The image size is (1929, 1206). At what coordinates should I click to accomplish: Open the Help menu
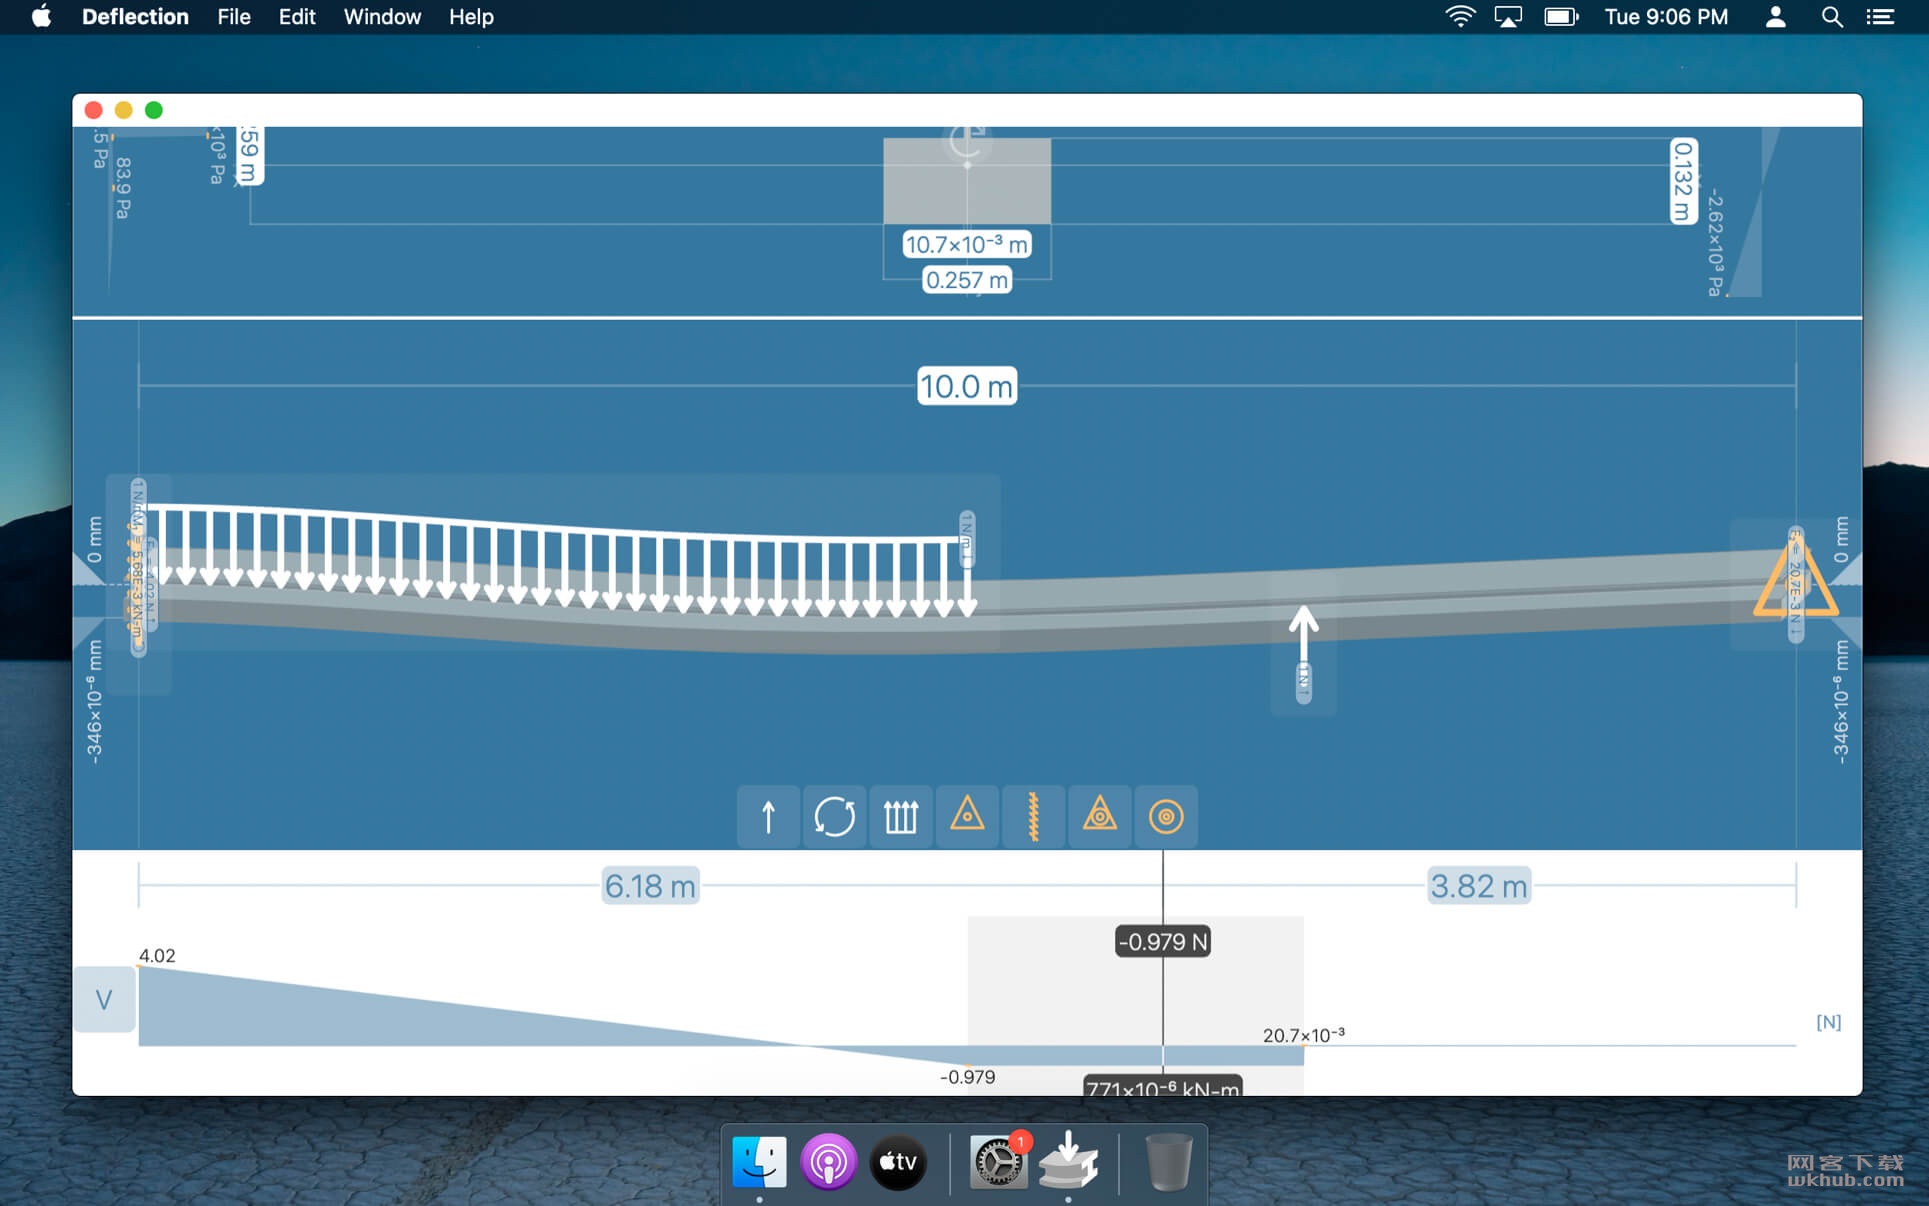pos(471,17)
